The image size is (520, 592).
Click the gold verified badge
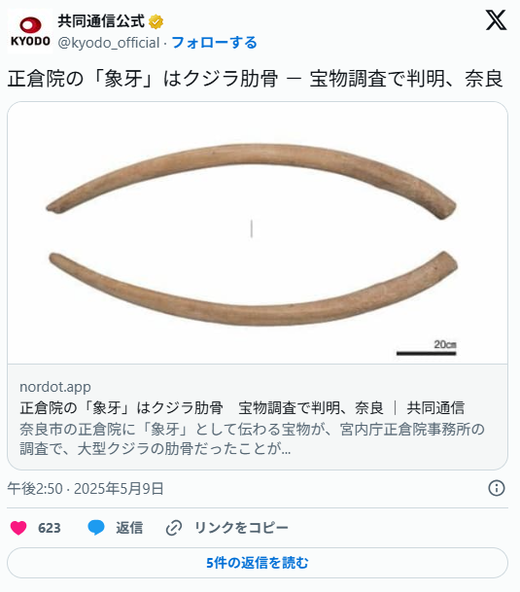156,22
